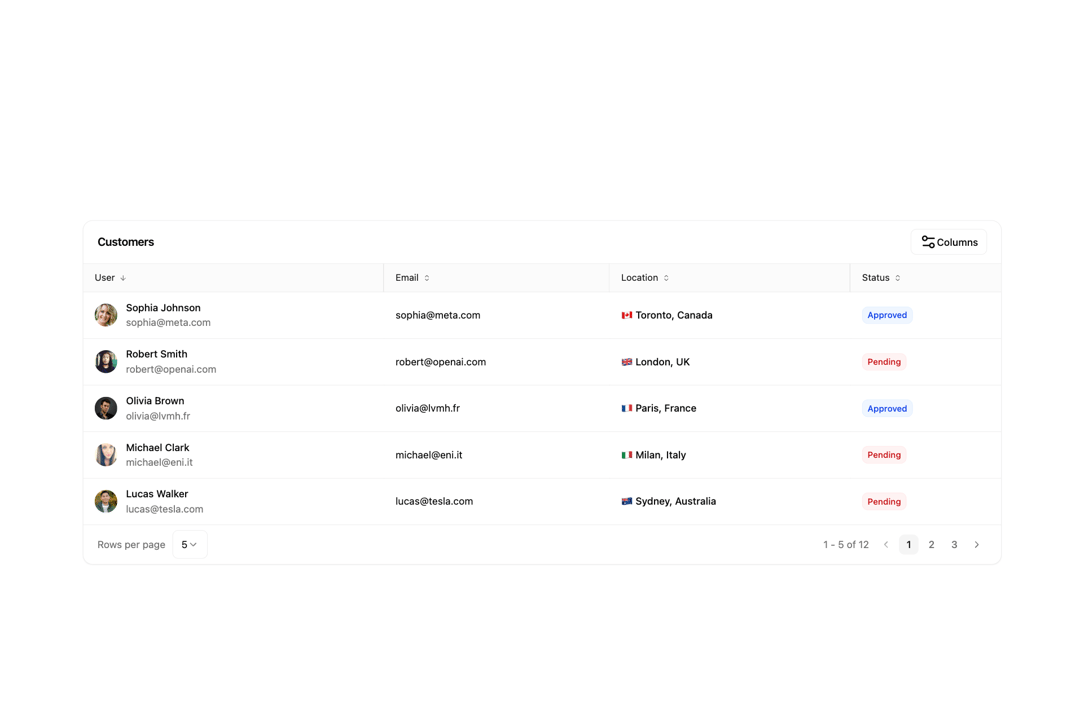Click the UK flag icon
This screenshot has width=1080, height=724.
627,362
